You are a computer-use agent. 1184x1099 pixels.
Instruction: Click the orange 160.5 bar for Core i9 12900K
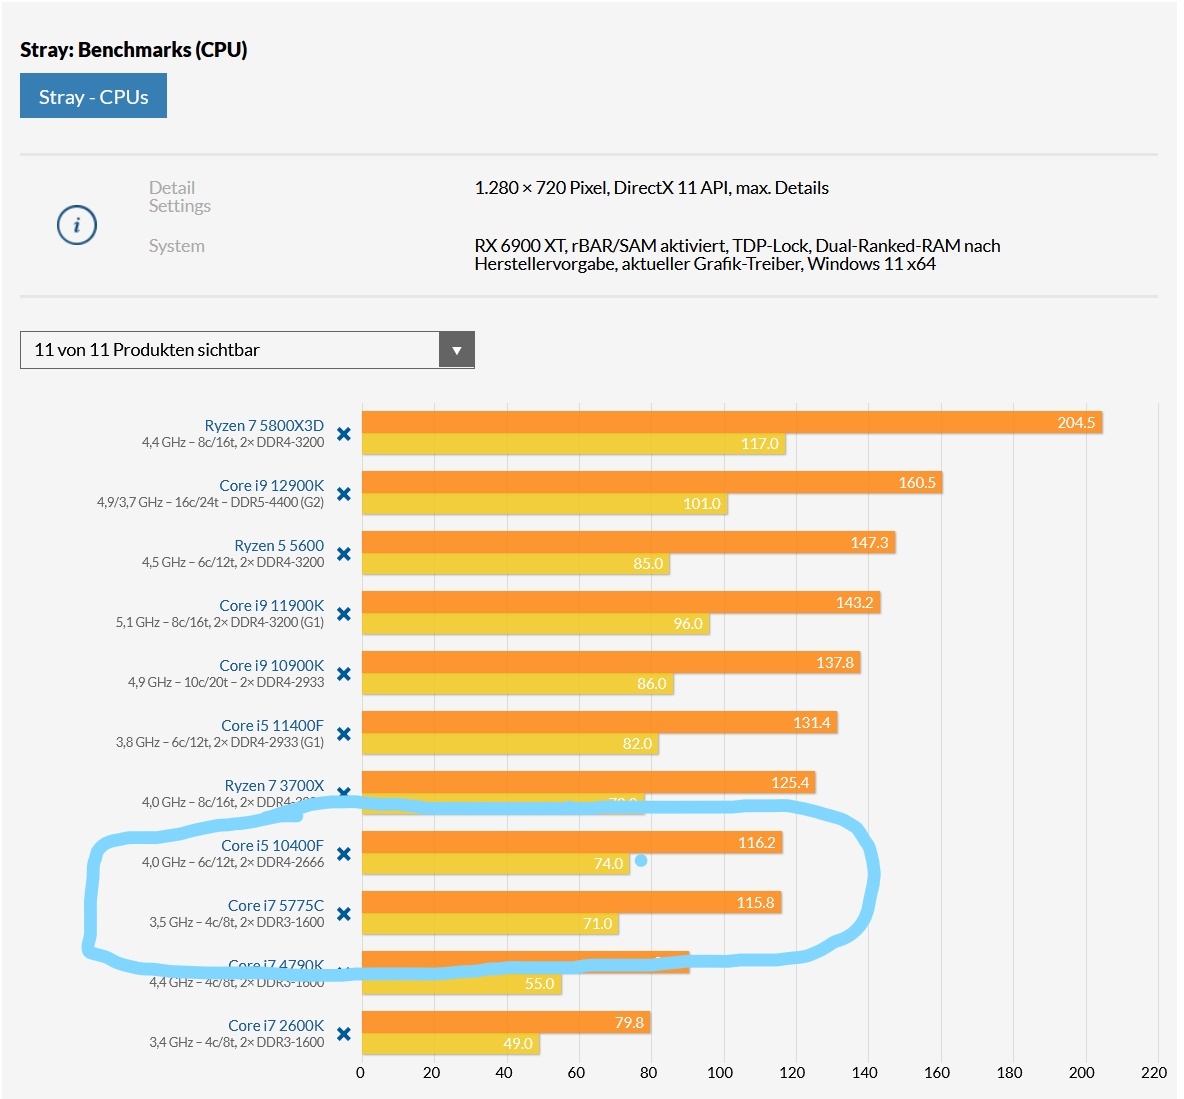coord(652,482)
